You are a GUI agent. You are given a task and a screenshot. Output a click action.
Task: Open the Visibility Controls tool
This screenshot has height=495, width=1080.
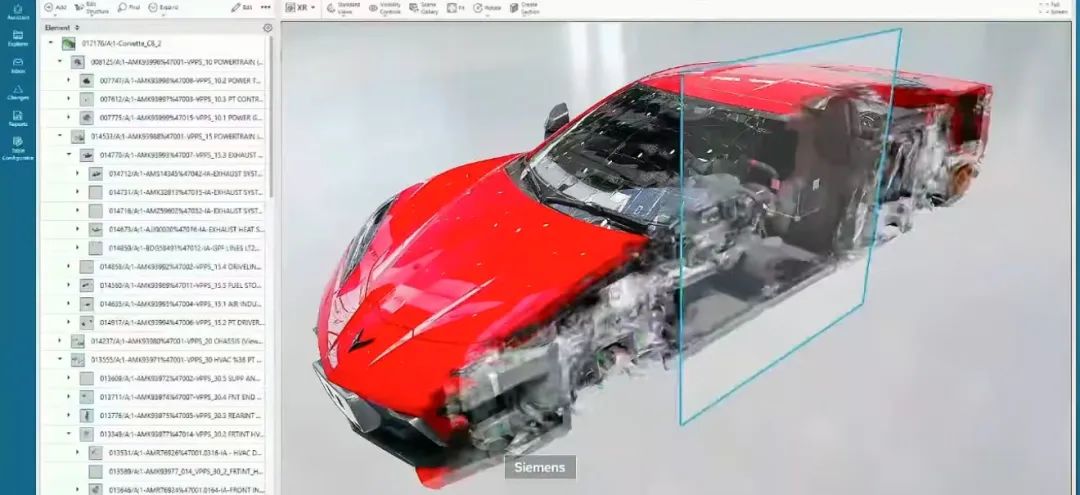coord(385,7)
